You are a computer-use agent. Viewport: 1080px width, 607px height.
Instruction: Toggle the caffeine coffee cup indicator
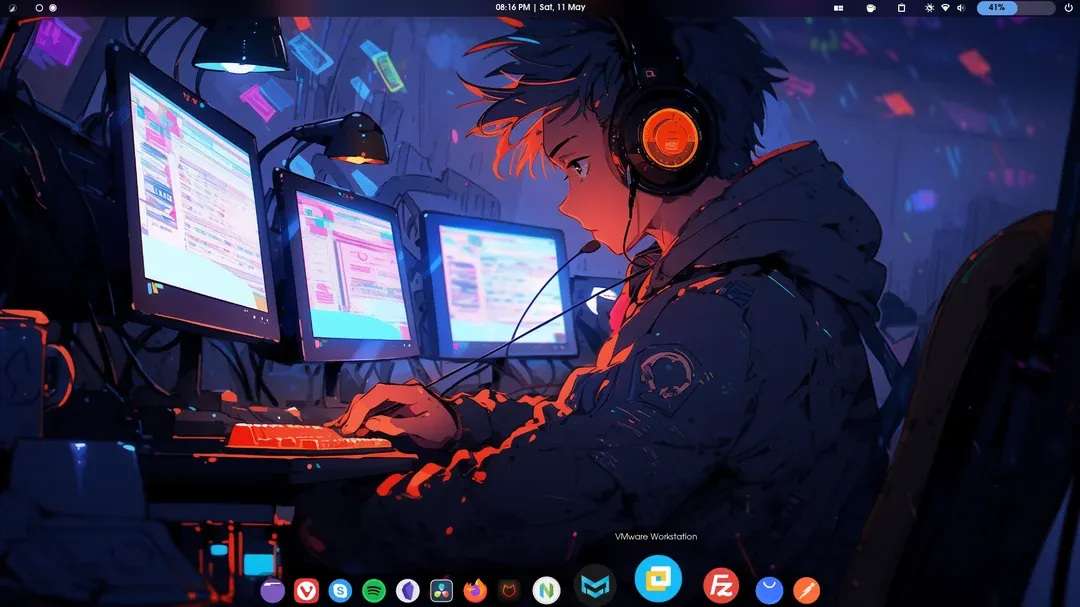[871, 8]
